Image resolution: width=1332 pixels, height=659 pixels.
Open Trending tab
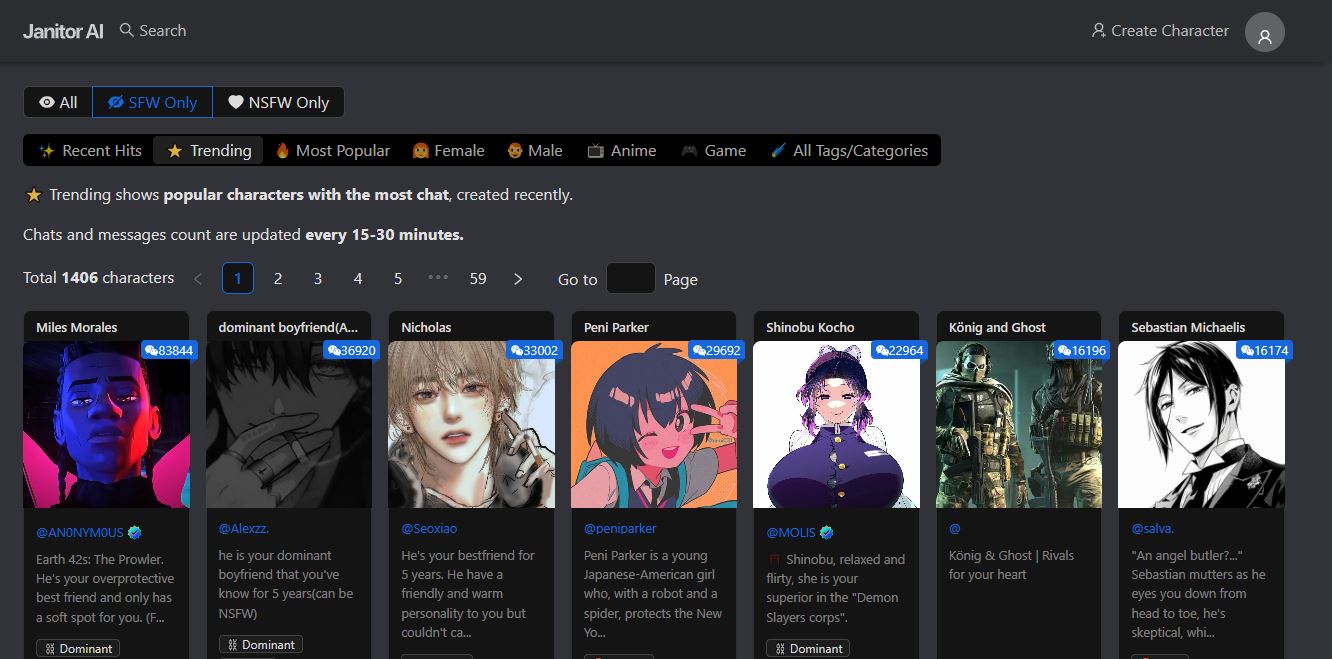click(209, 151)
